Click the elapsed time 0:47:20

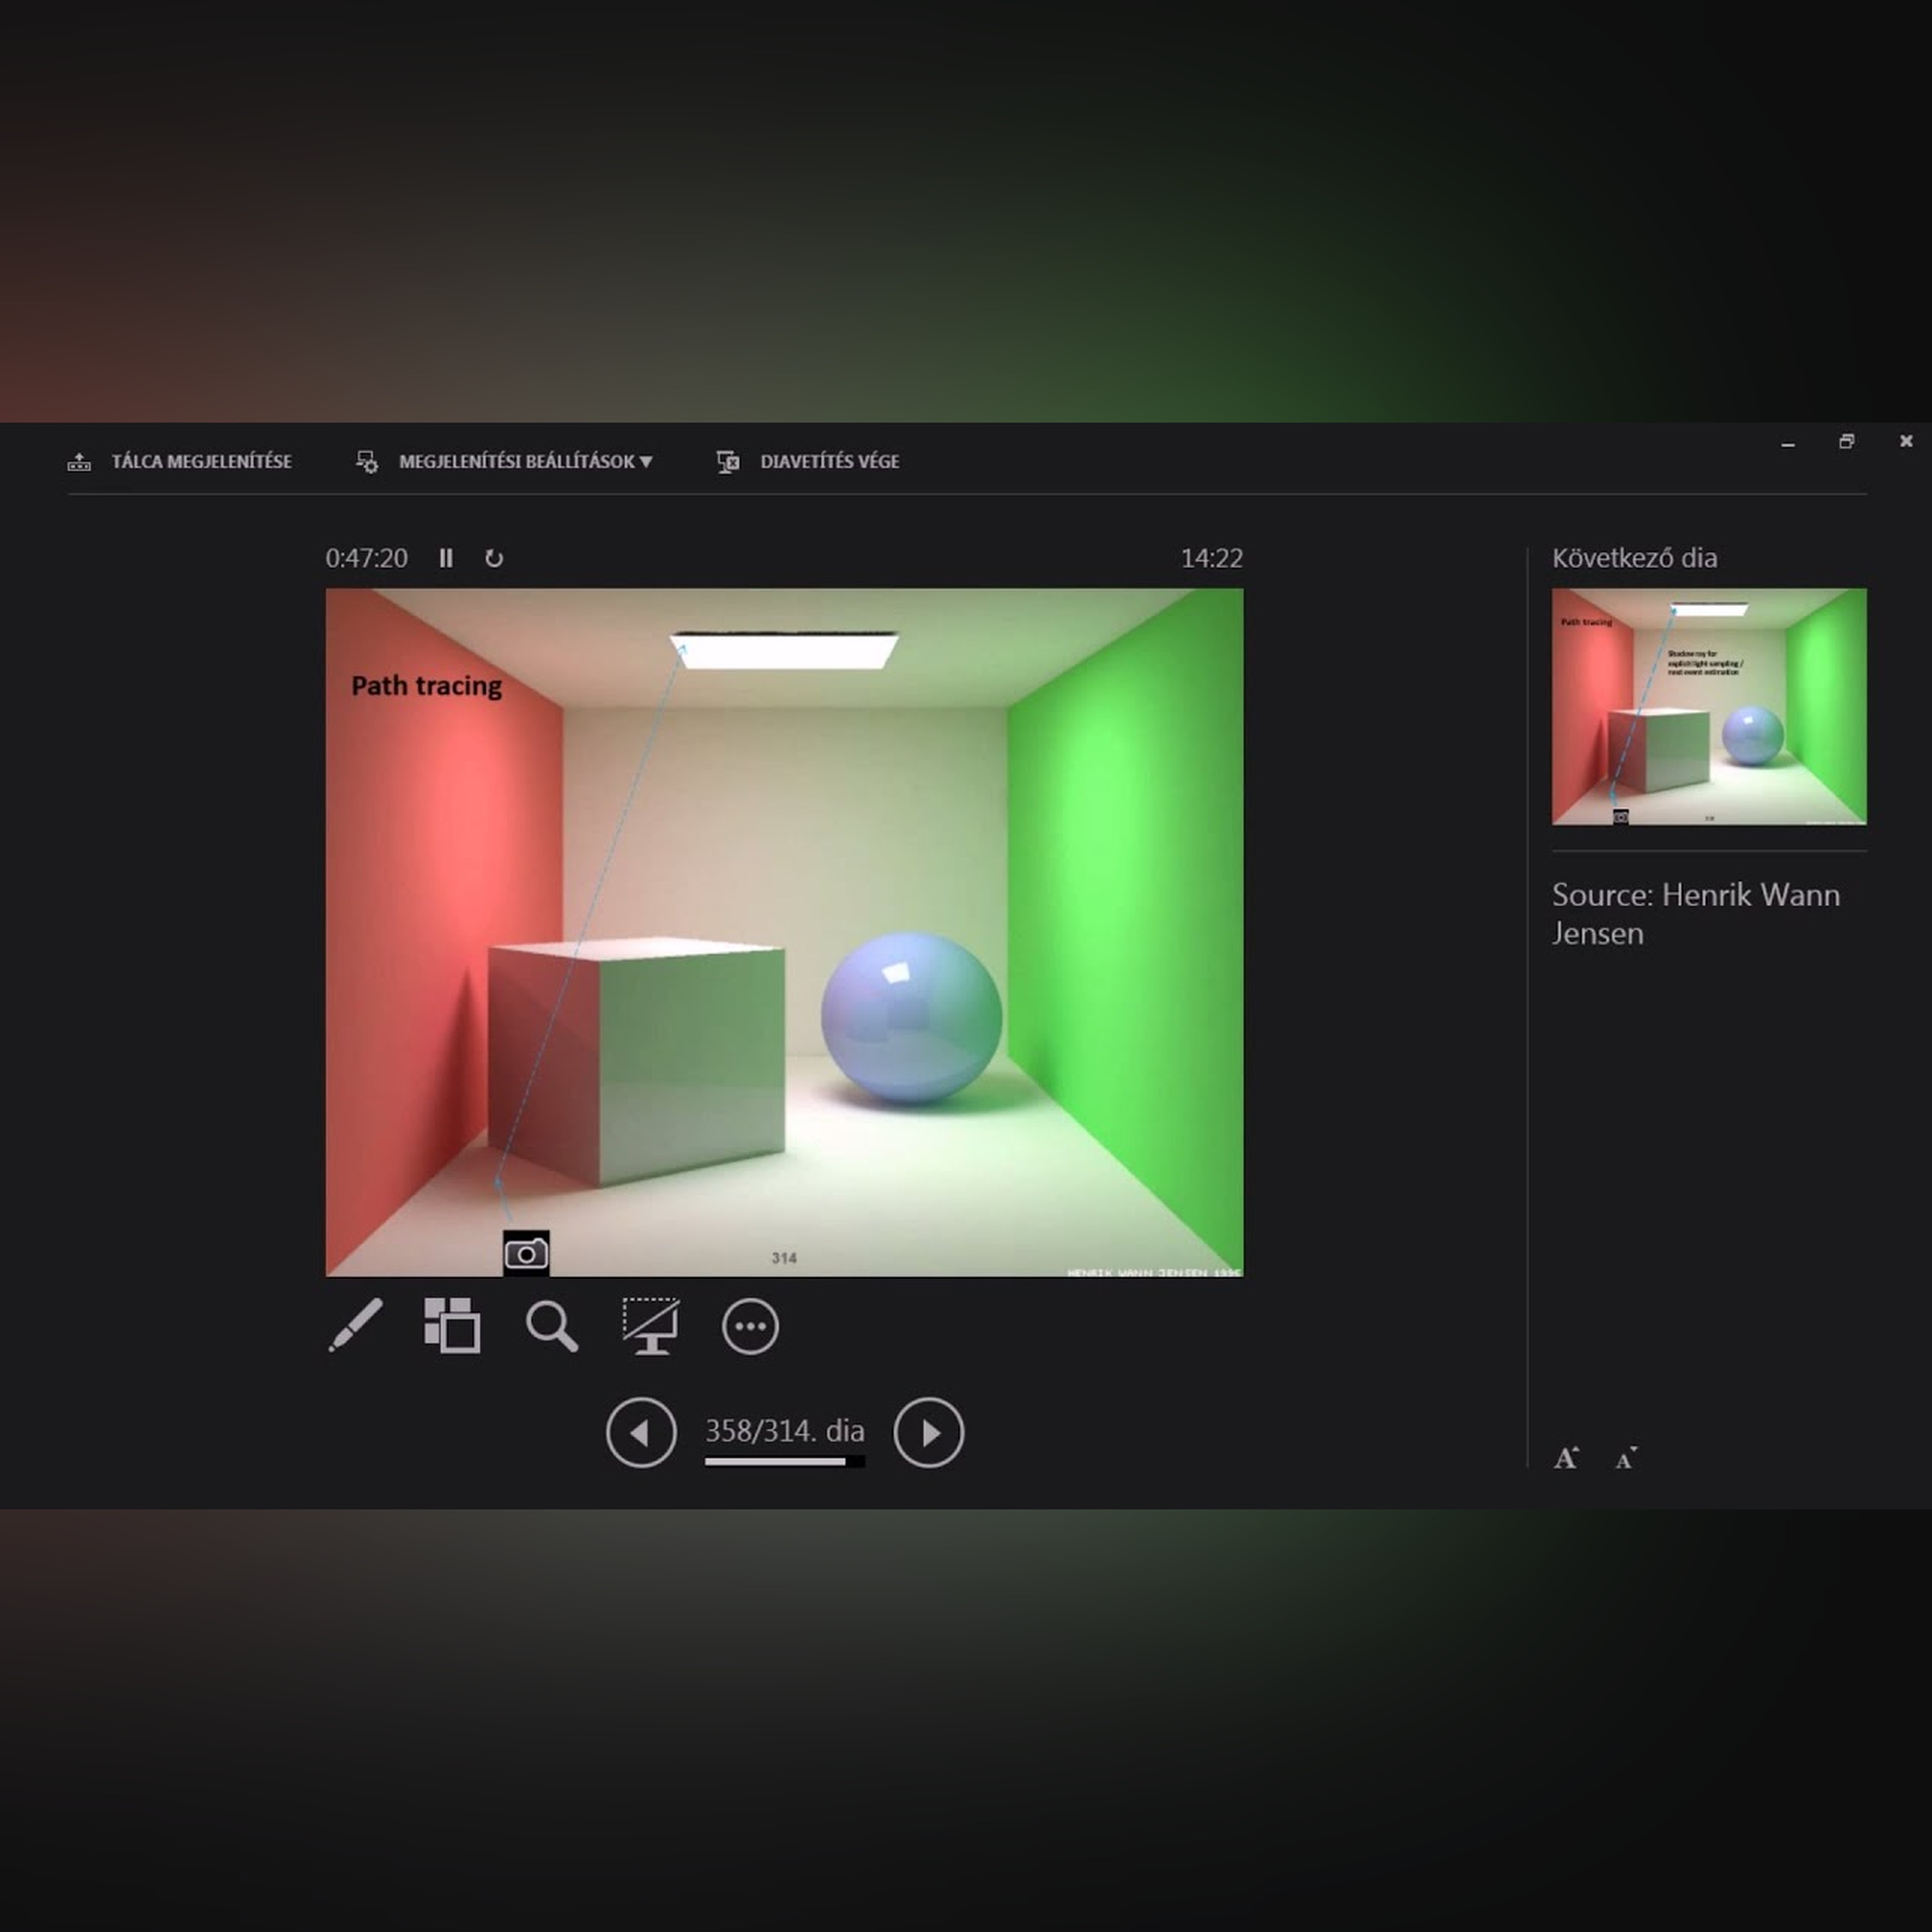366,558
